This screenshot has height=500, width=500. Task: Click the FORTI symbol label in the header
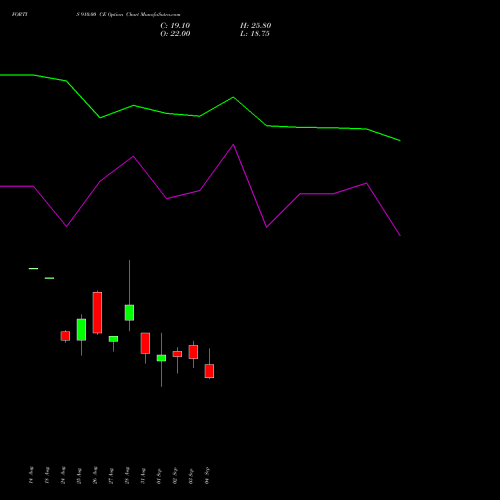19,14
